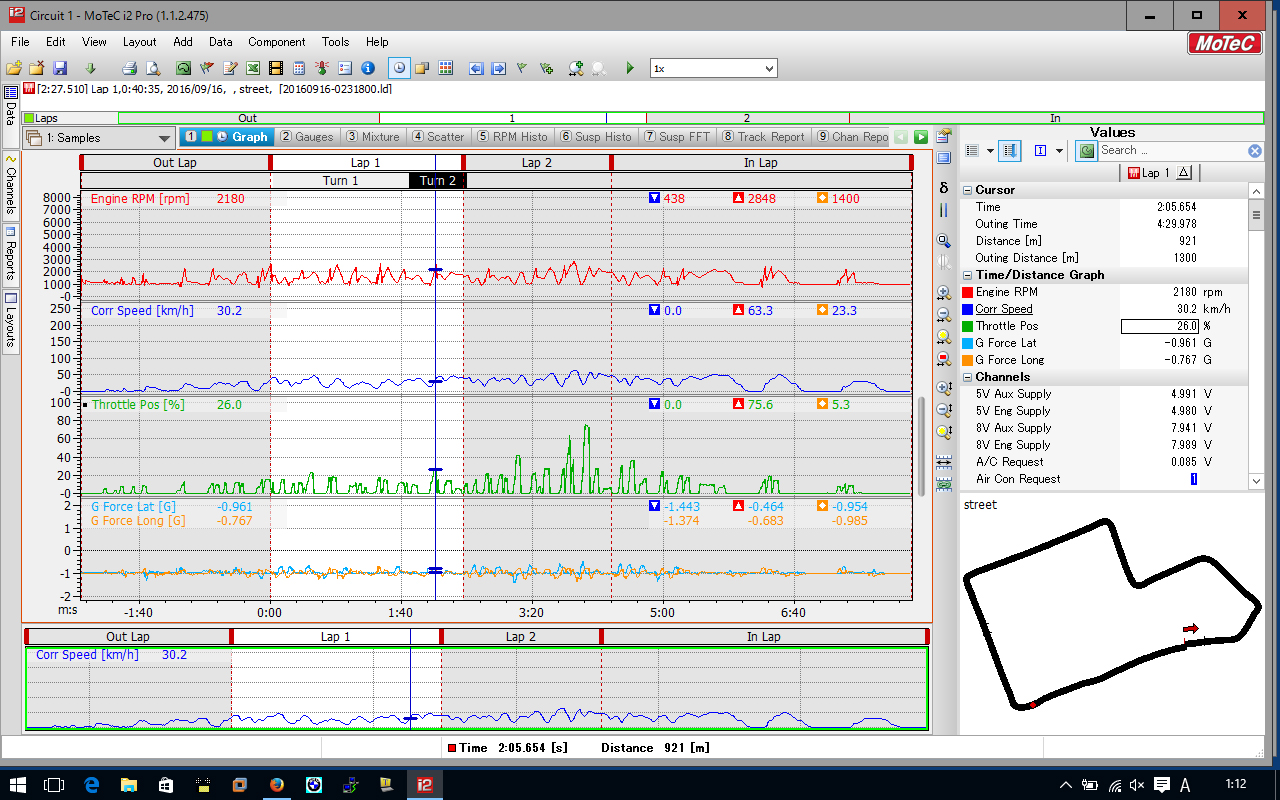The height and width of the screenshot is (800, 1280).
Task: Click the graph properties icon at top of side toolbar
Action: click(944, 136)
